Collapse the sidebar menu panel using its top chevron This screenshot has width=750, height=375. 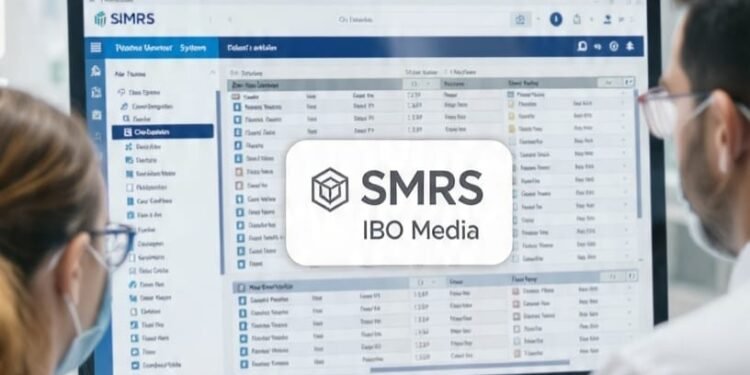[x=212, y=73]
